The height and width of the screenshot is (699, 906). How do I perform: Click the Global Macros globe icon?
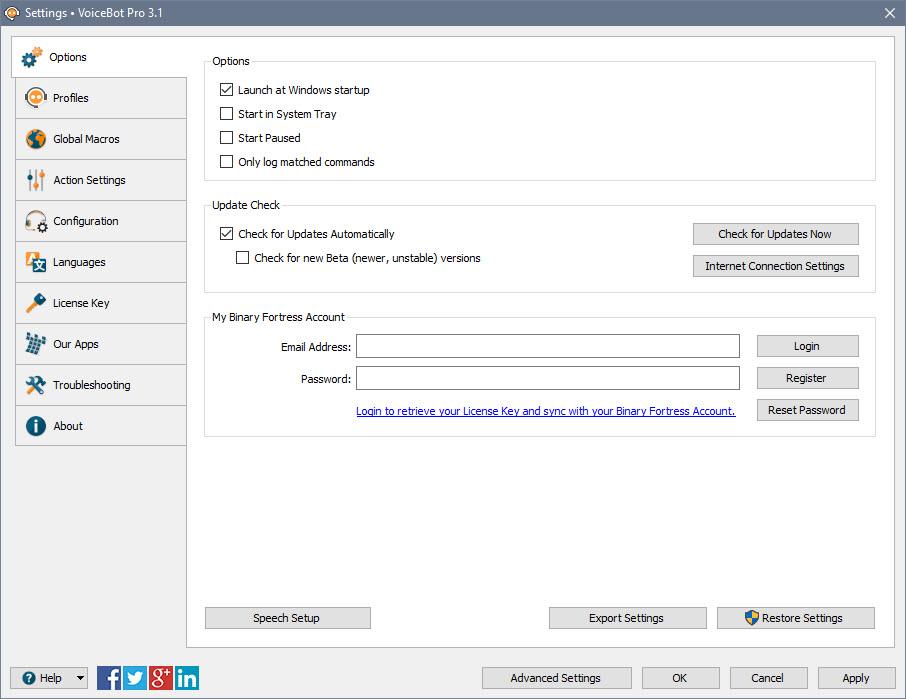tap(36, 139)
